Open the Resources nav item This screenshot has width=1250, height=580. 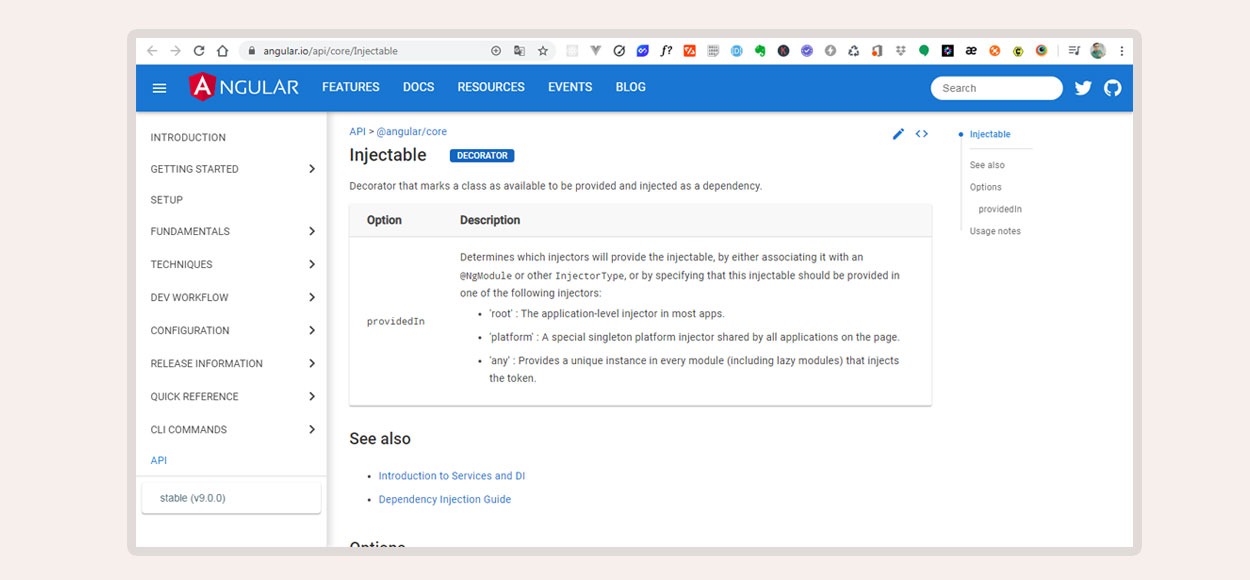point(491,87)
